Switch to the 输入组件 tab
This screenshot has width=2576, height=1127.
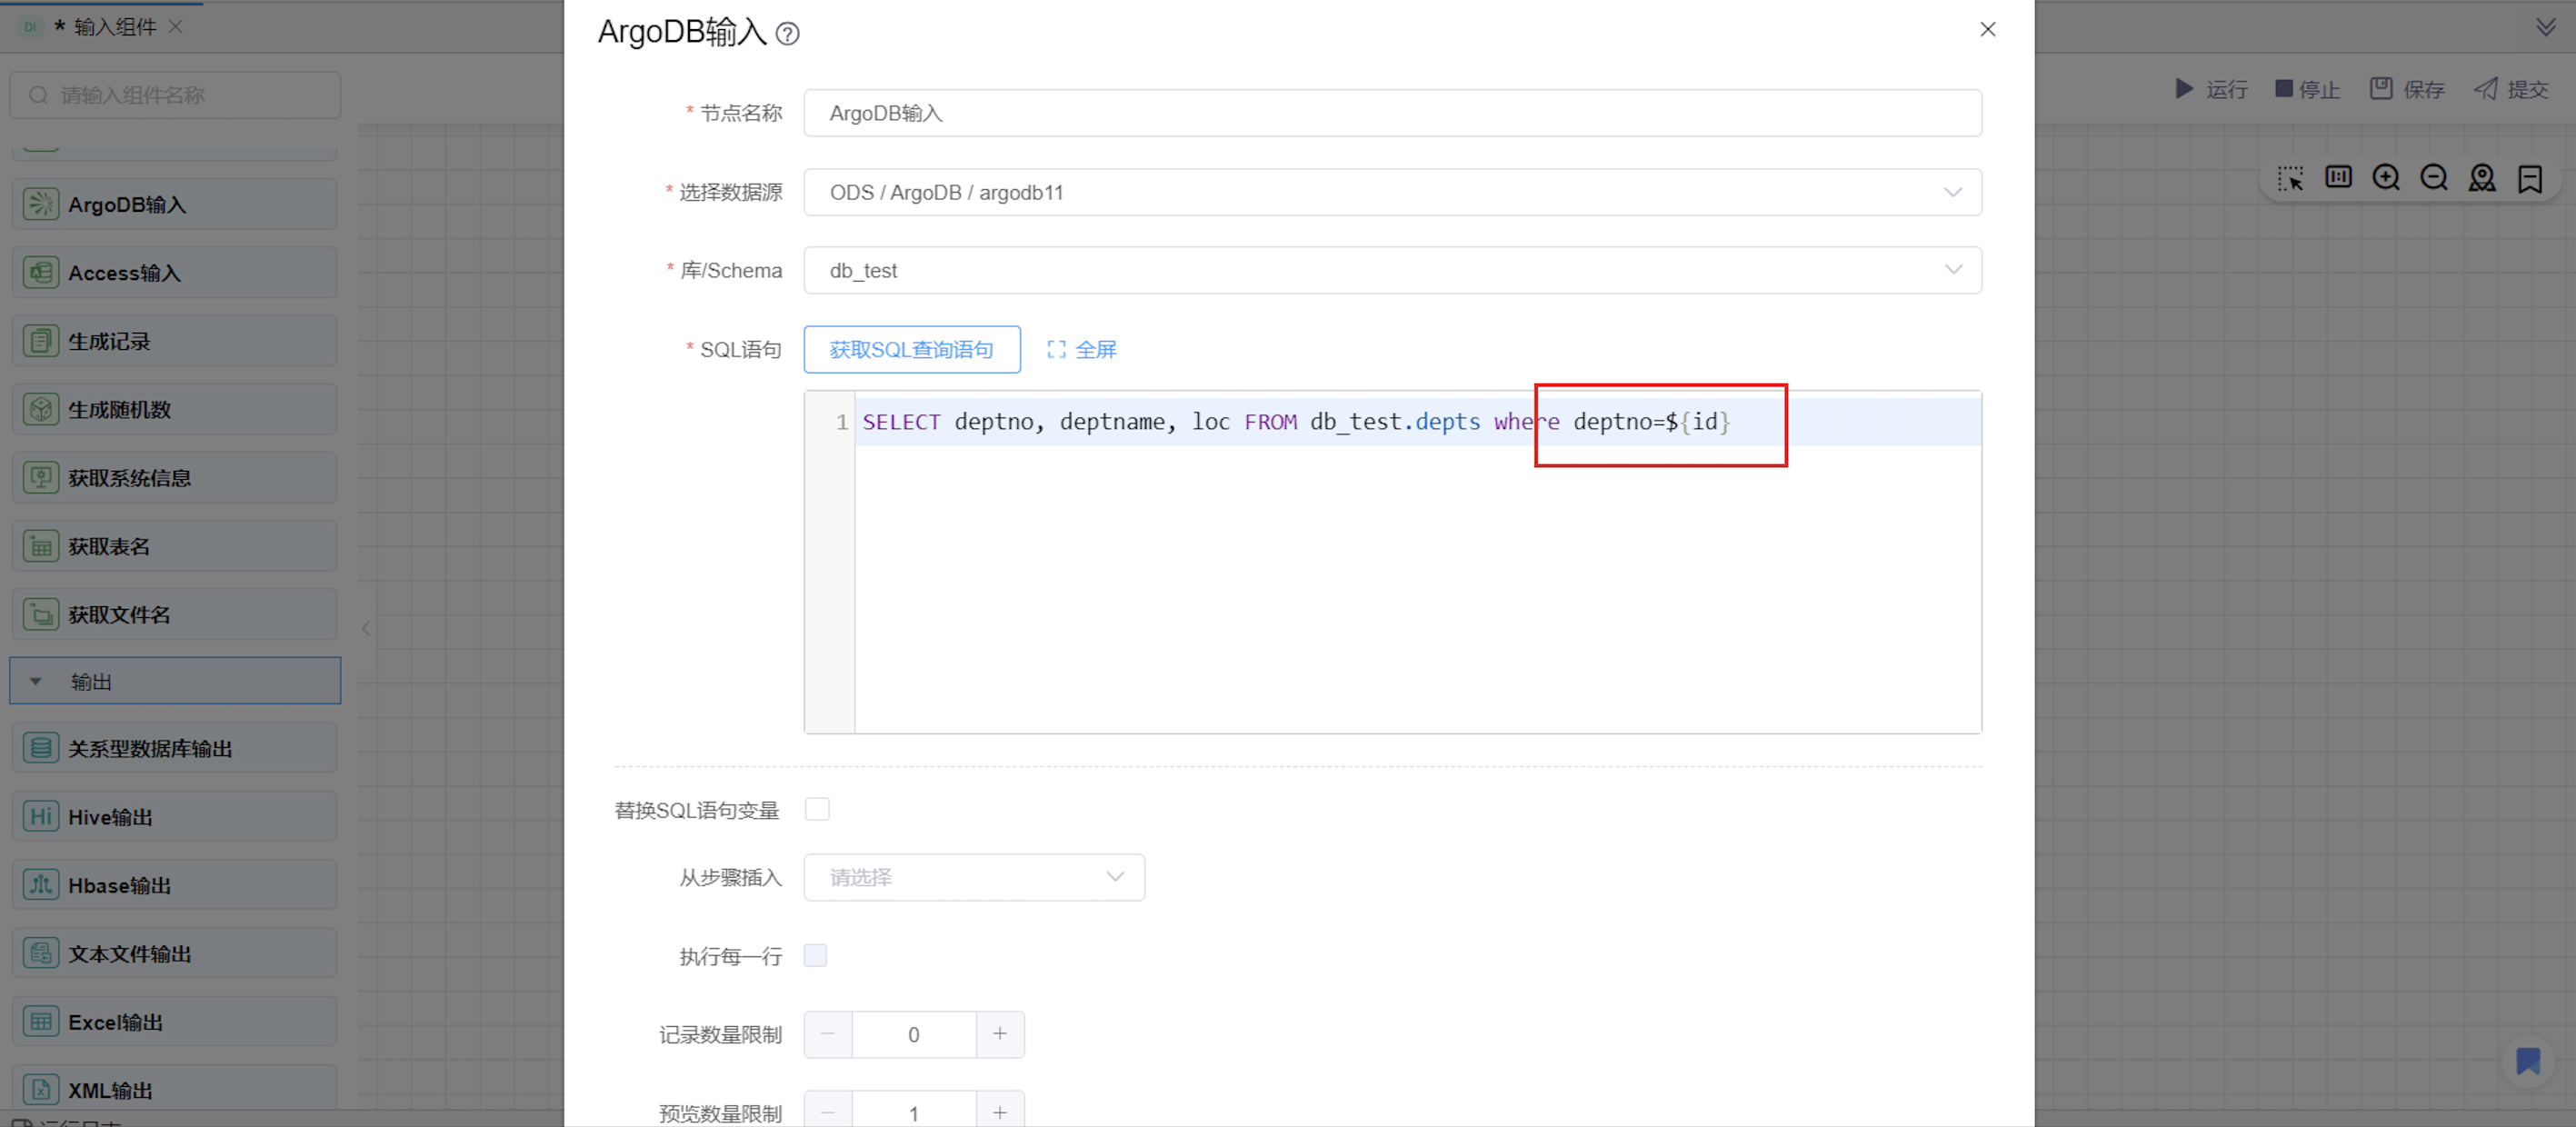(x=114, y=27)
